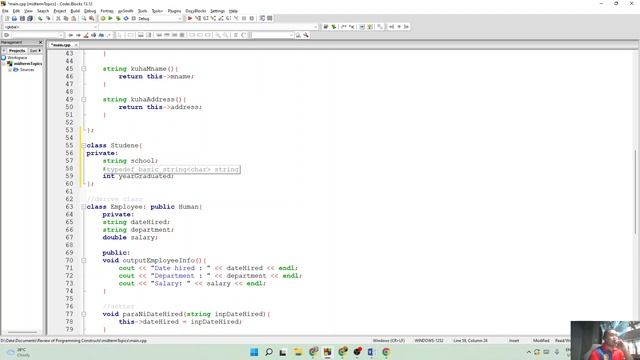Undo the last edit via toolbar icon
Viewport: 640px width, 360px height.
[40, 18]
